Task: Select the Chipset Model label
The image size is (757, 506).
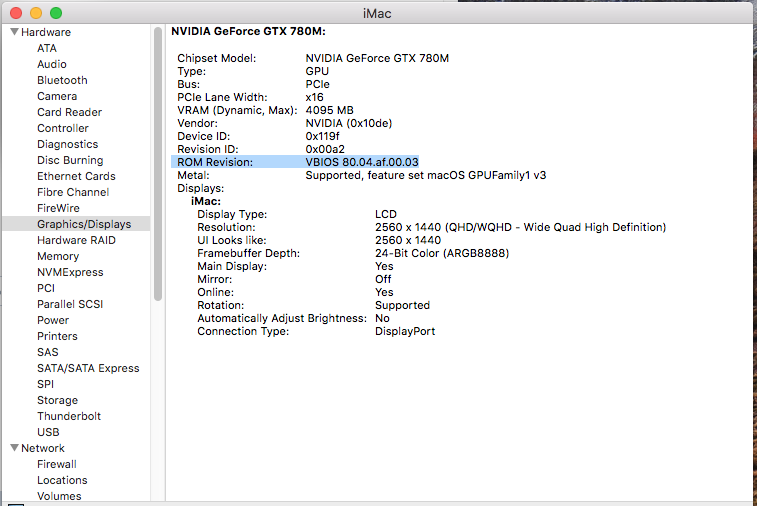Action: click(x=217, y=58)
